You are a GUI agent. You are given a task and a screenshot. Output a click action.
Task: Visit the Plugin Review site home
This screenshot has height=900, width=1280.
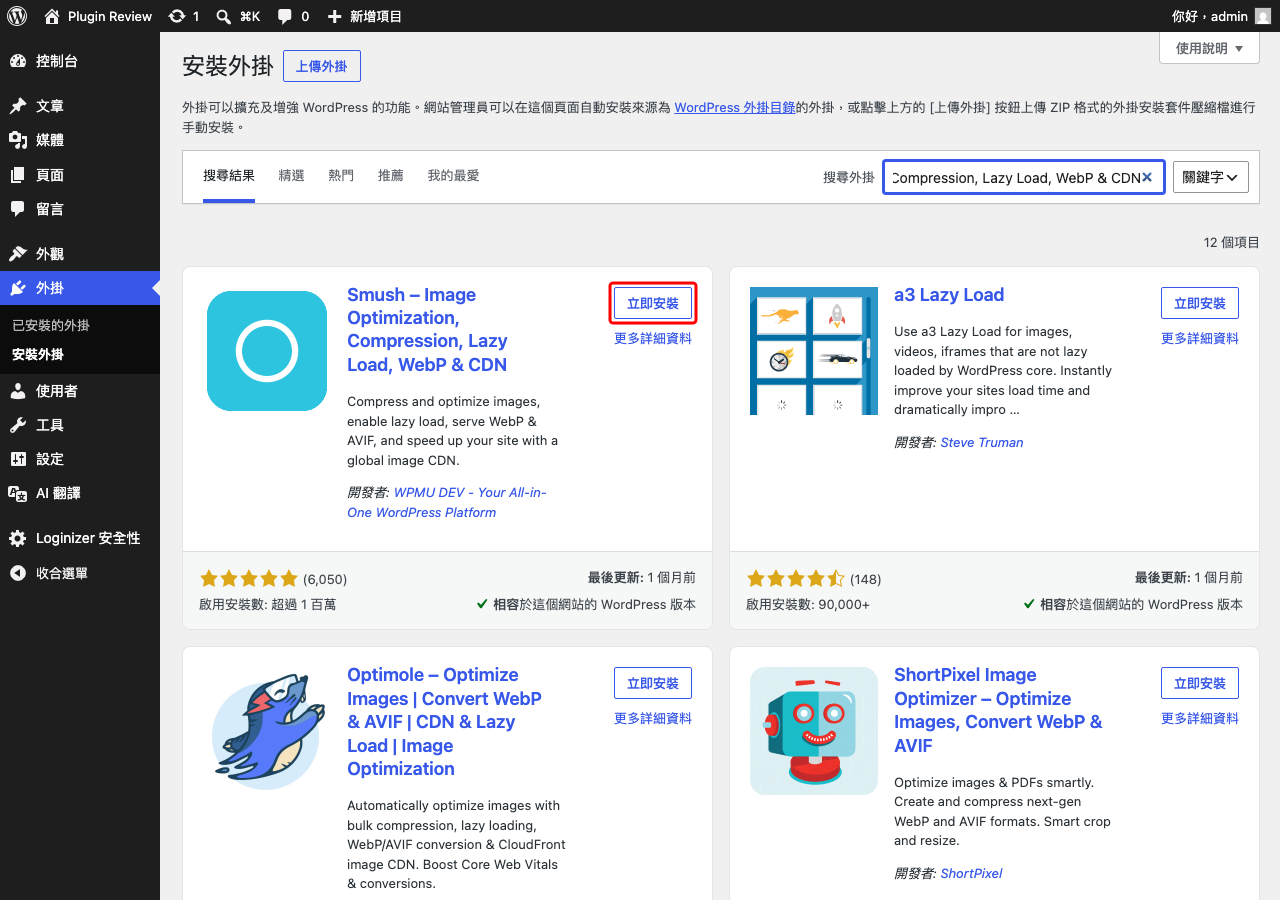point(98,16)
